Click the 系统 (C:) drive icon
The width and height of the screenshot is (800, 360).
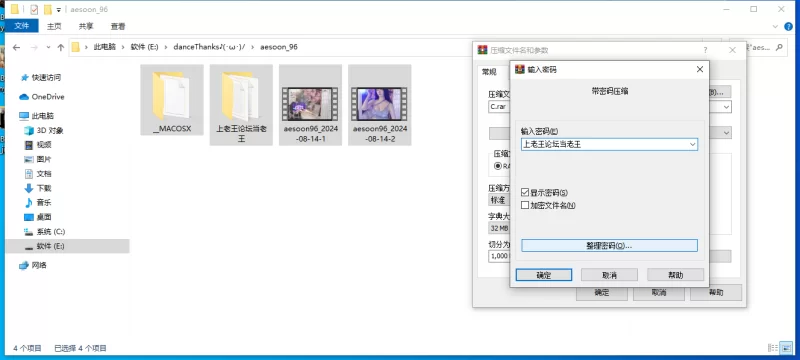pos(29,232)
